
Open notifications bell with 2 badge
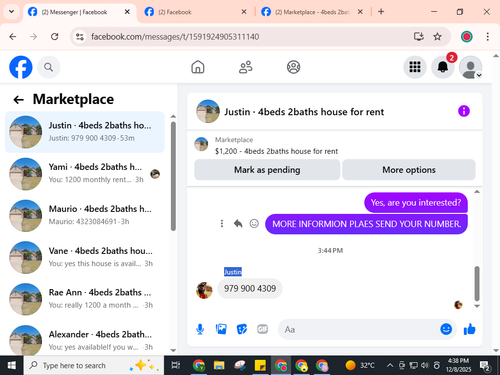[443, 67]
